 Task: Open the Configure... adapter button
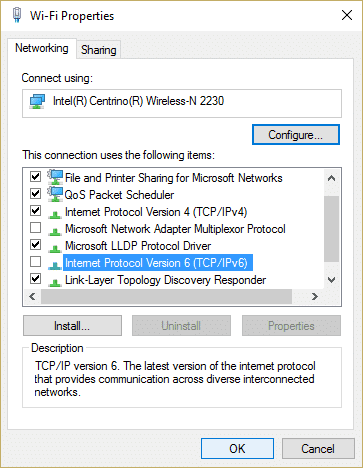(x=296, y=135)
